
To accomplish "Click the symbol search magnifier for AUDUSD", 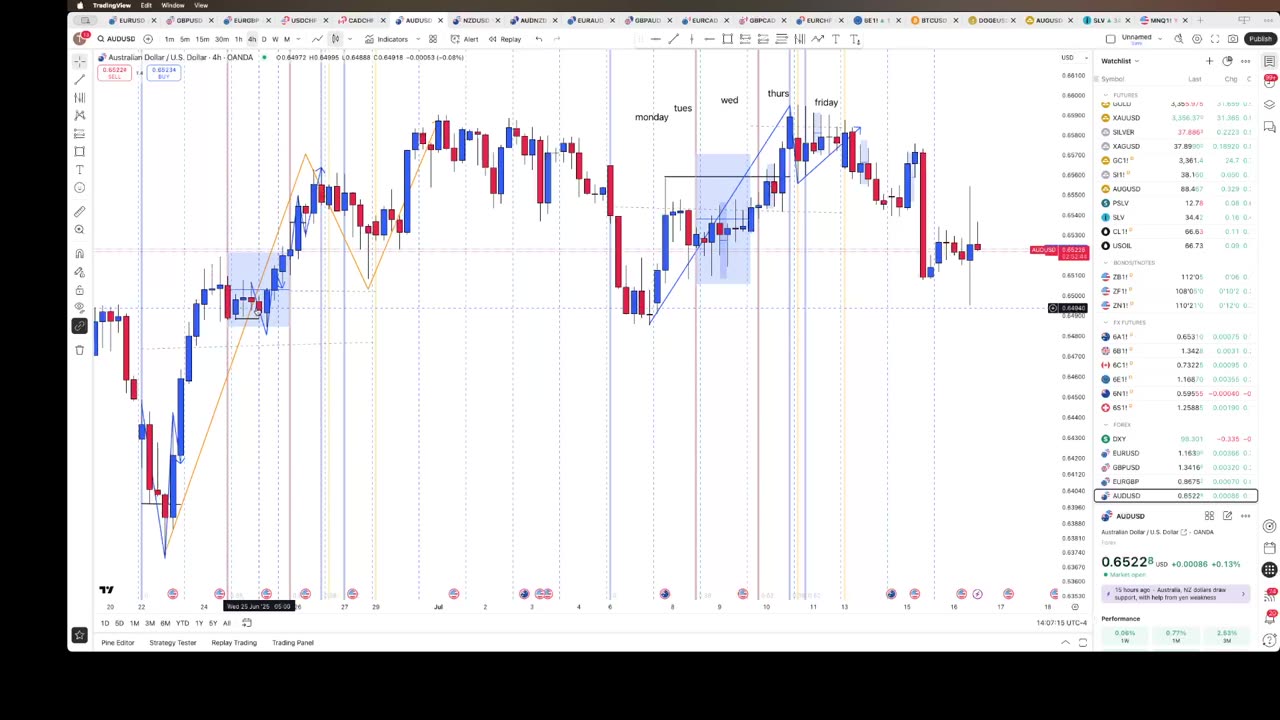I will coord(101,39).
